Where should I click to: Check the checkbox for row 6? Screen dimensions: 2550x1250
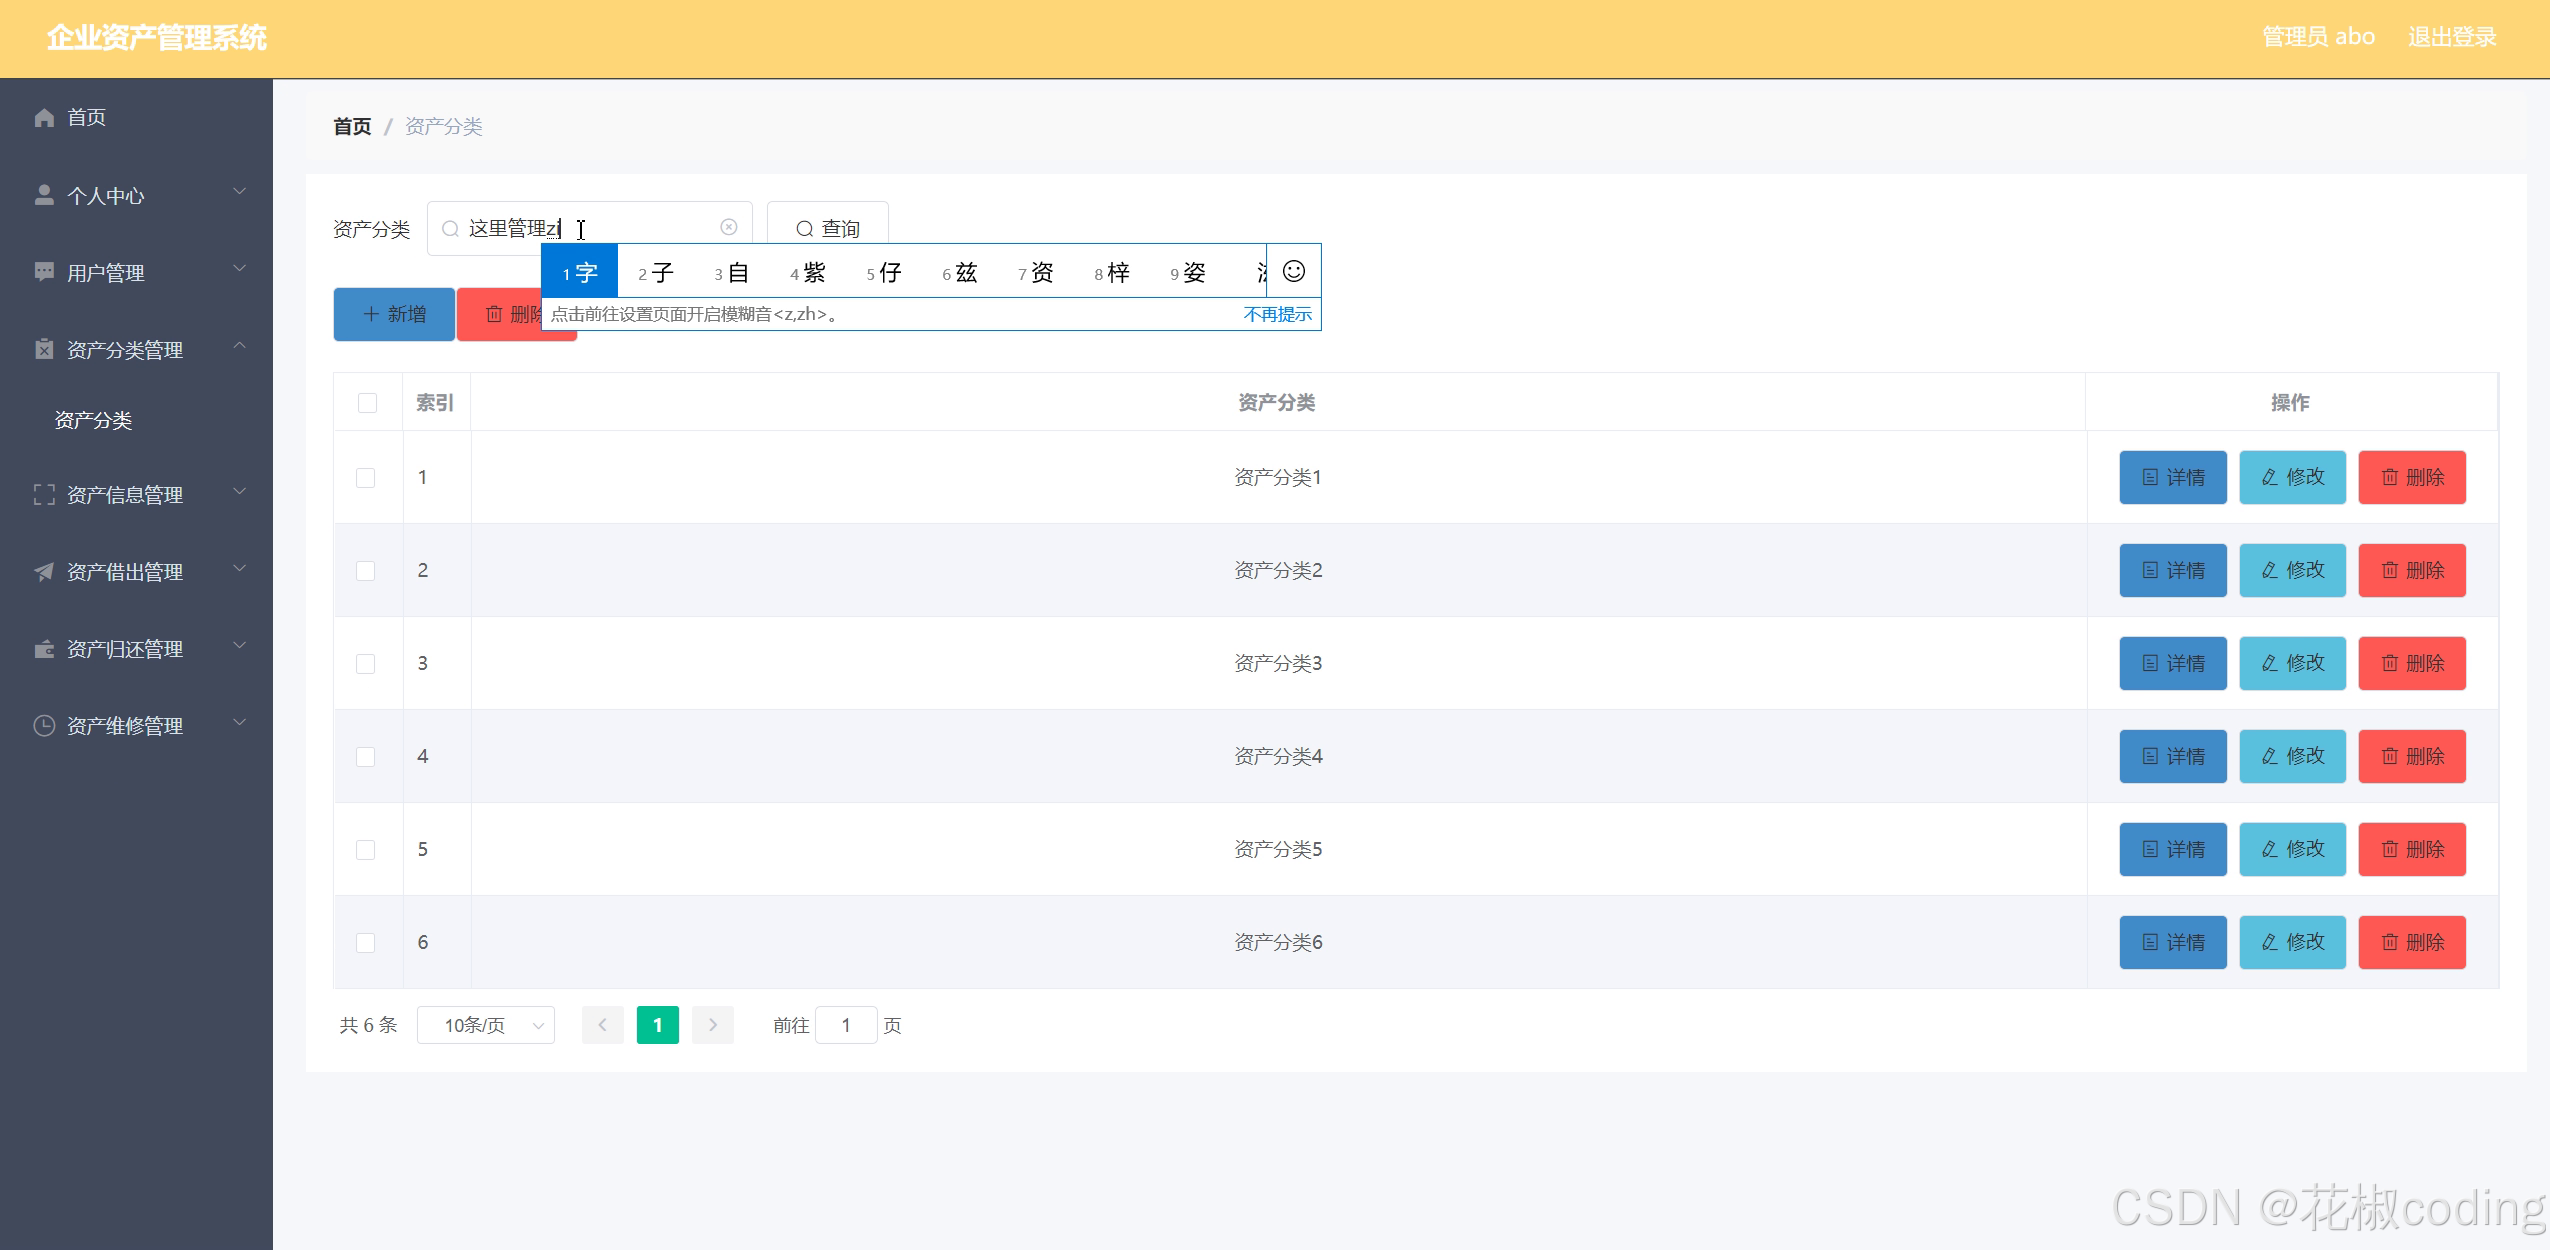click(366, 943)
